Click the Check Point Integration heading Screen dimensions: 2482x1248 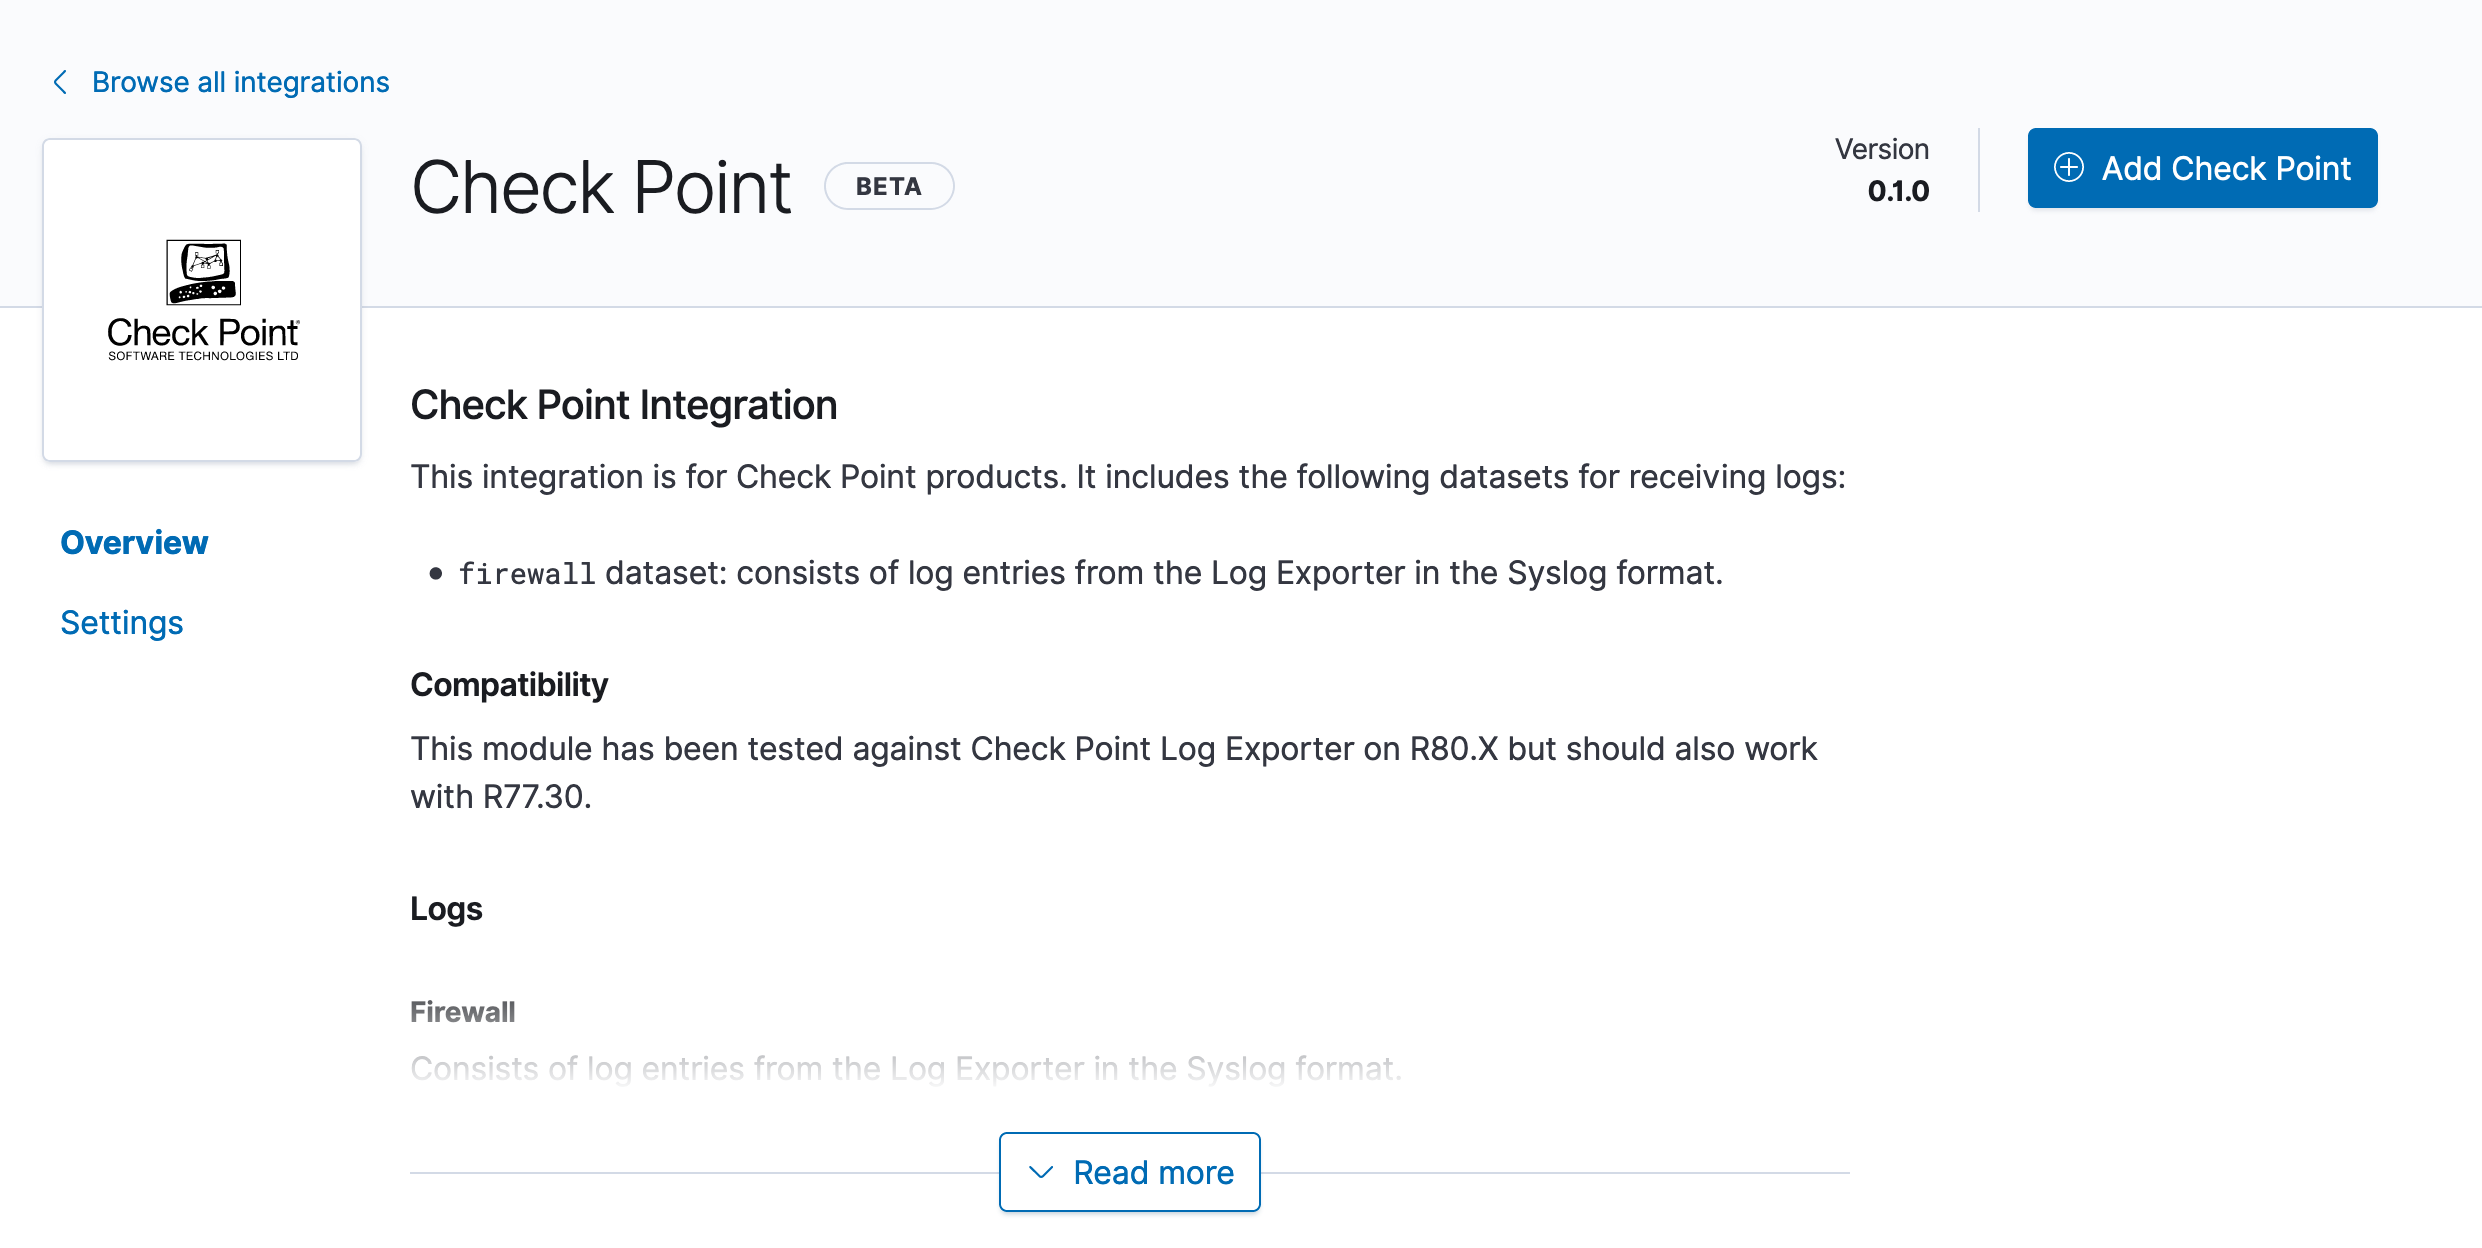pyautogui.click(x=623, y=405)
